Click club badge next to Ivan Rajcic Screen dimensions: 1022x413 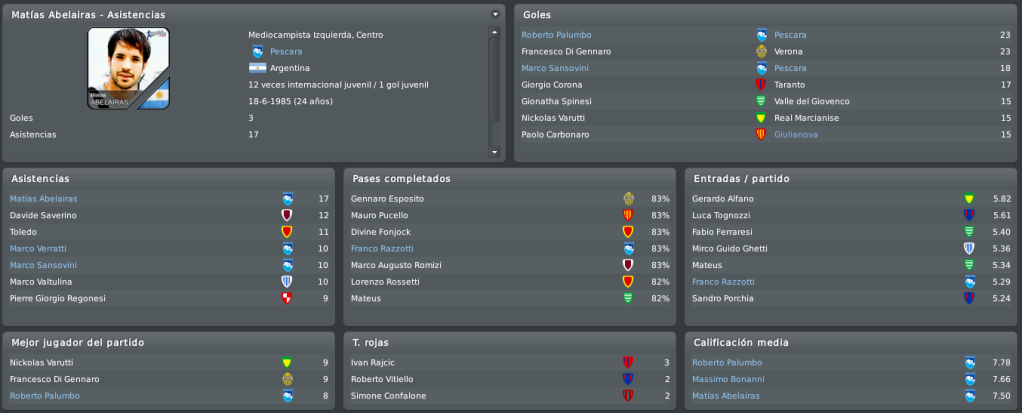click(x=628, y=362)
